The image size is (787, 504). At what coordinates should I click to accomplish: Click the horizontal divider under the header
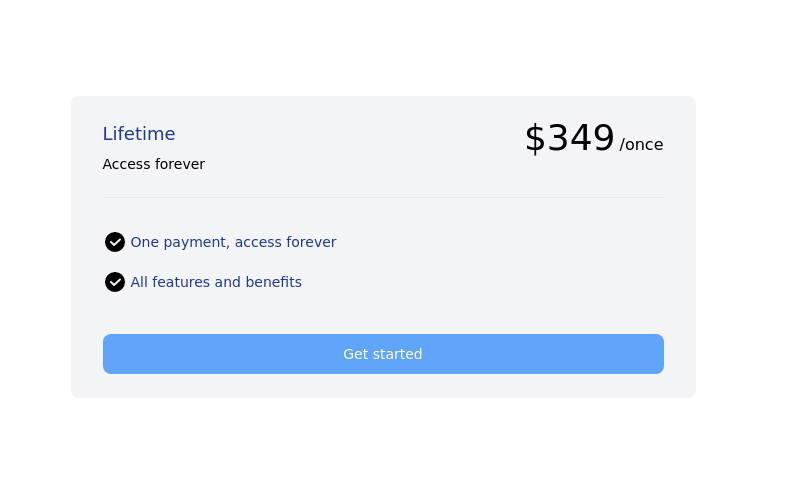[383, 197]
